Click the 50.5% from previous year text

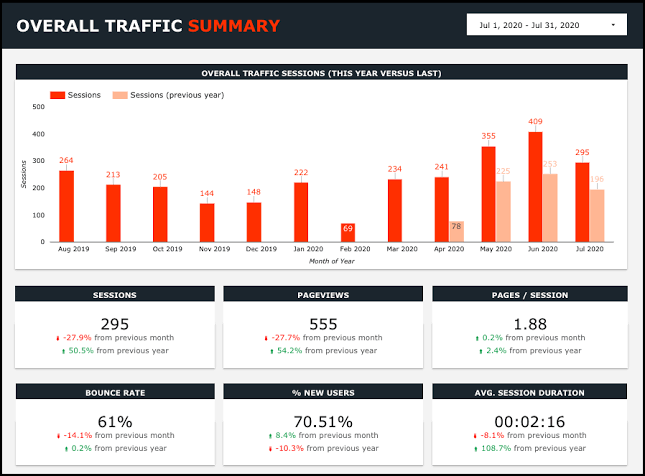click(x=118, y=351)
